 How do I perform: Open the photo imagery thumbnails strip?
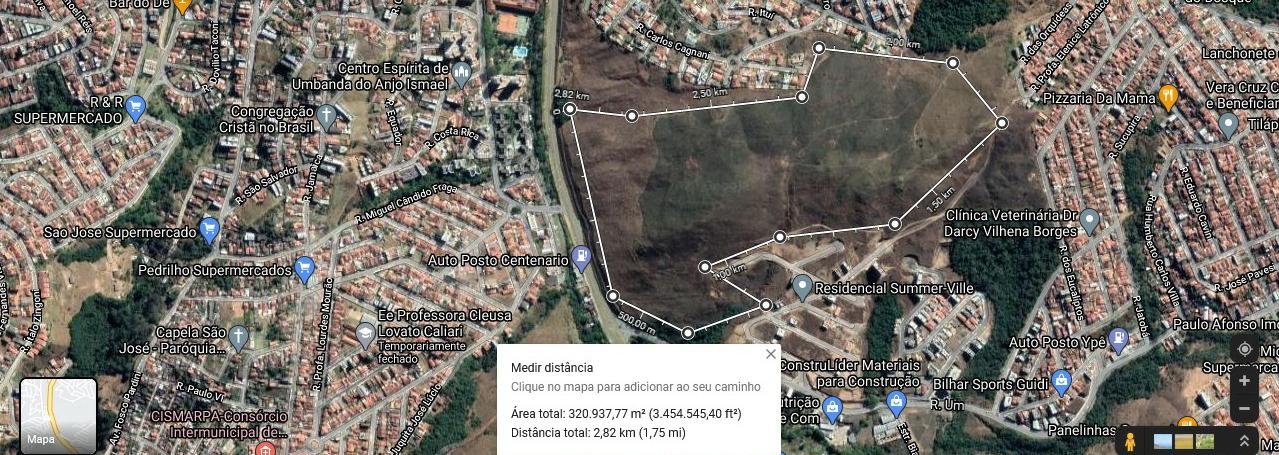click(x=1184, y=441)
